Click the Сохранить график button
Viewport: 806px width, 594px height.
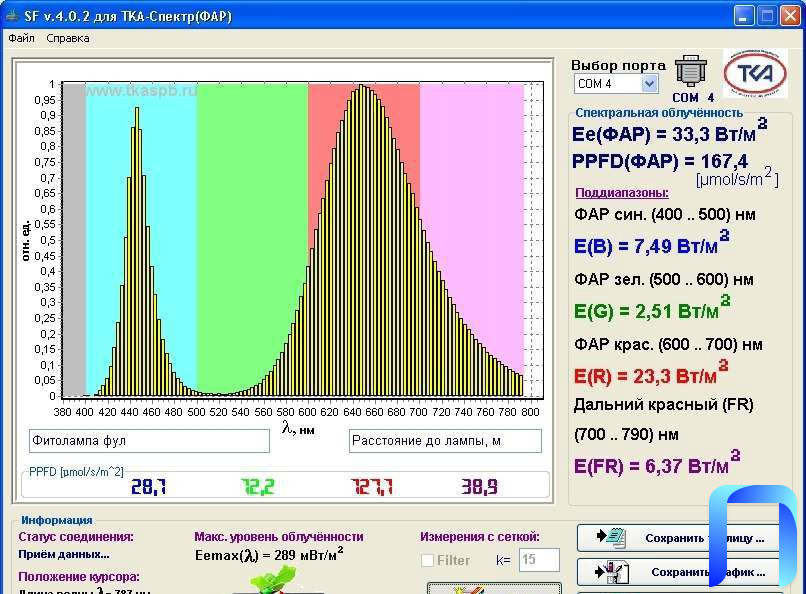(x=679, y=572)
